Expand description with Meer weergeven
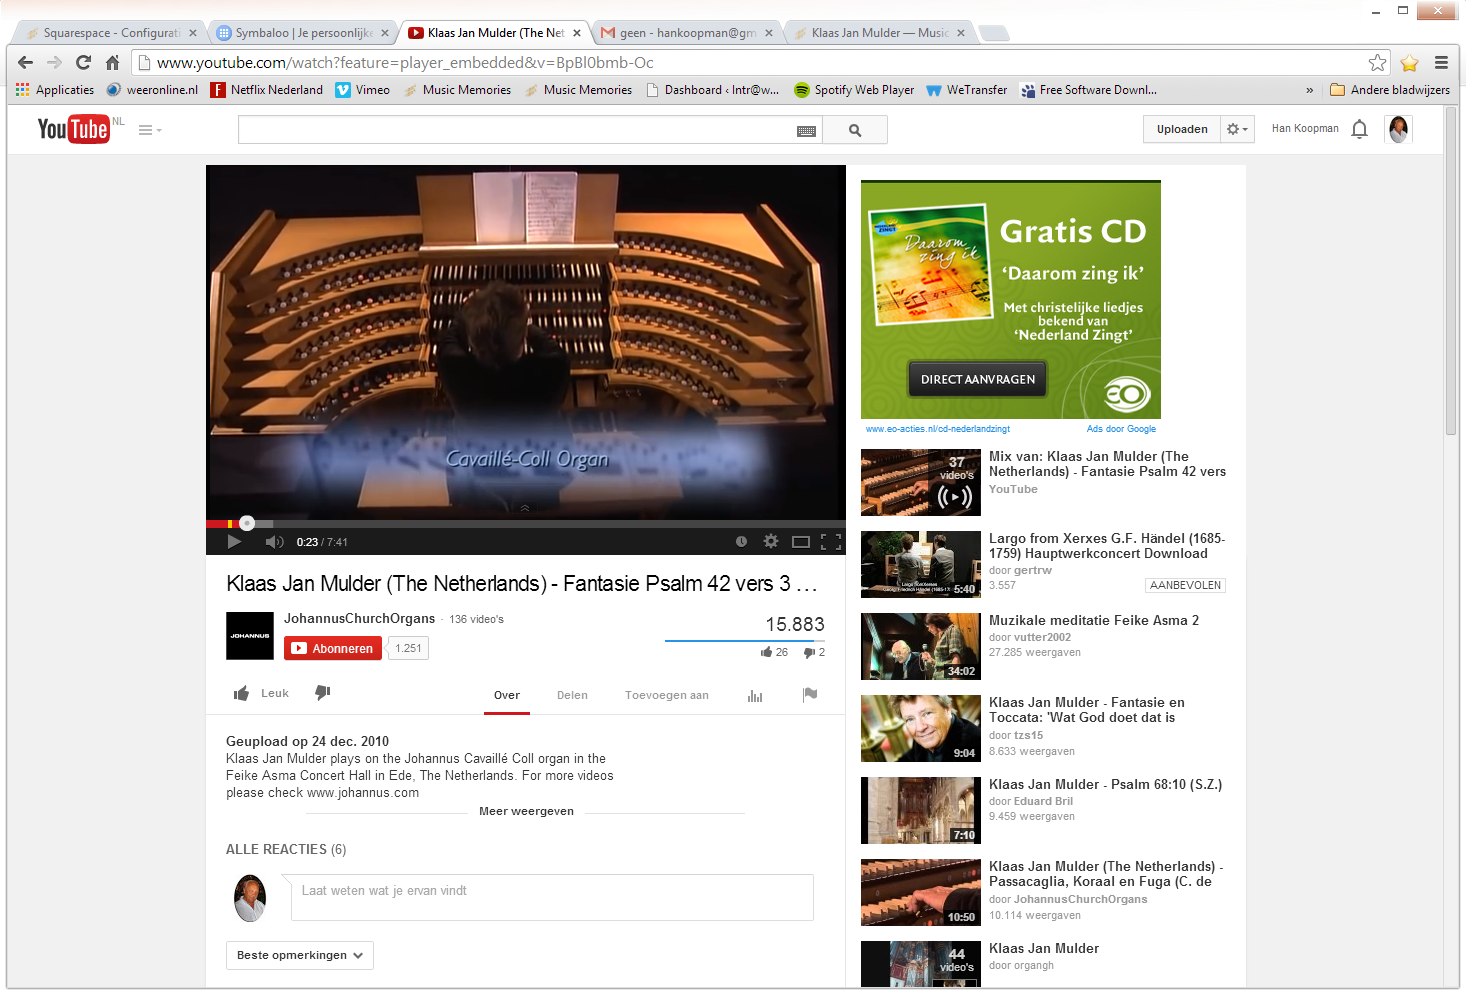The width and height of the screenshot is (1466, 995). click(526, 811)
